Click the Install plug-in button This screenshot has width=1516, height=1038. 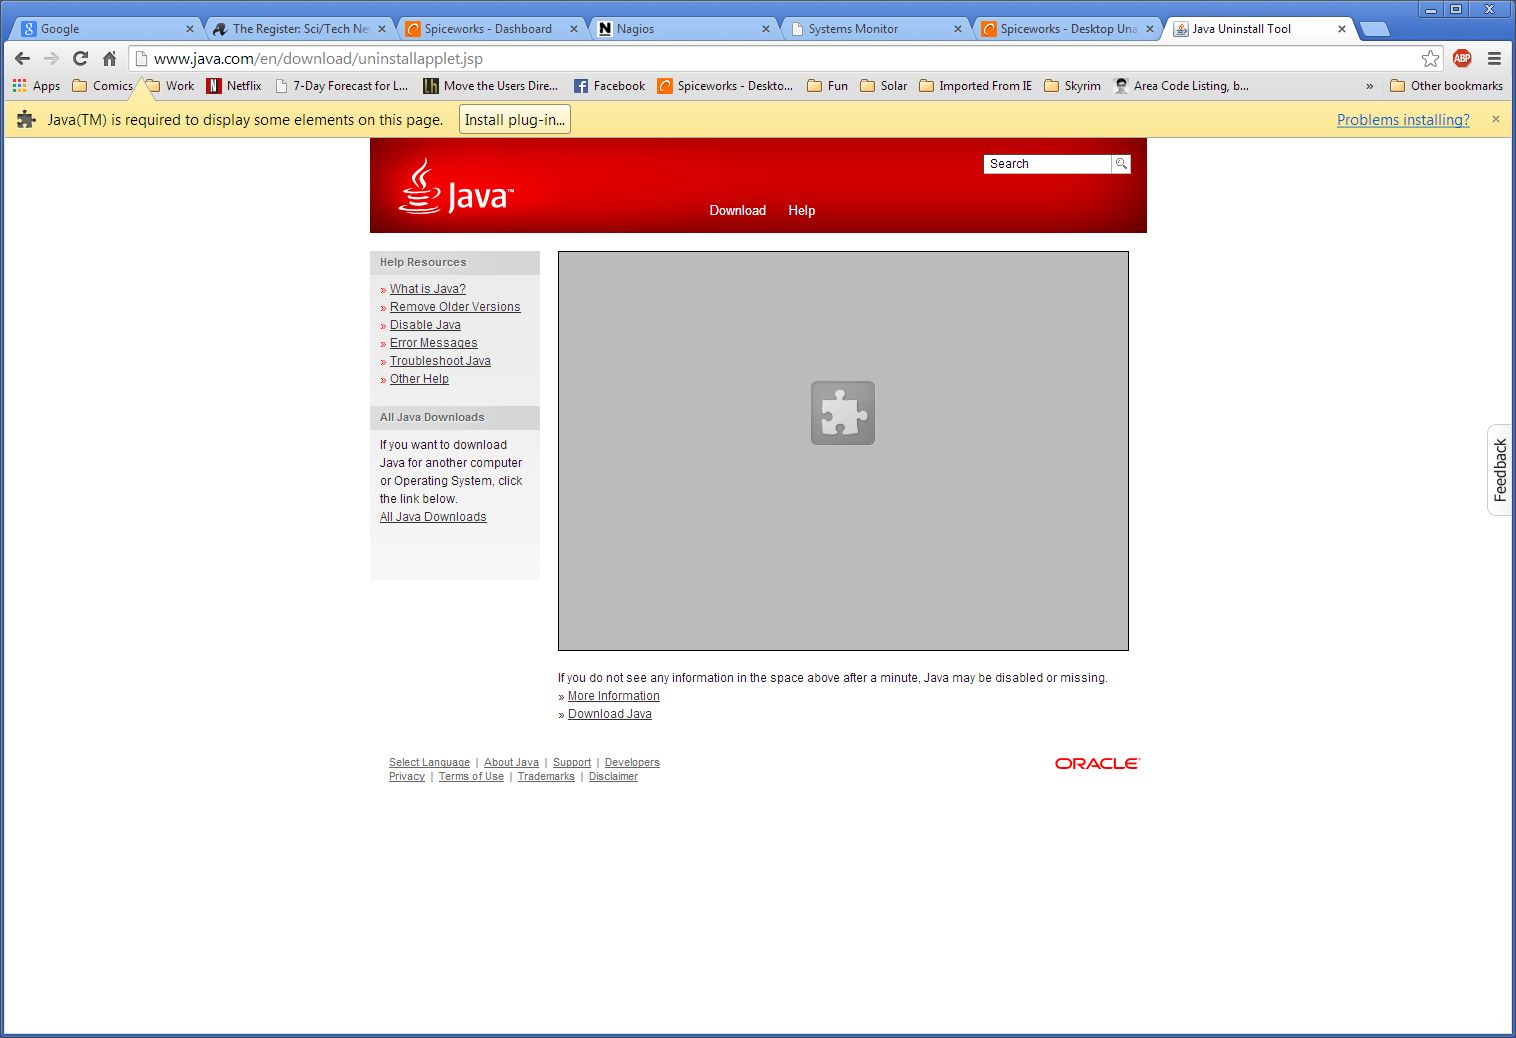(515, 120)
